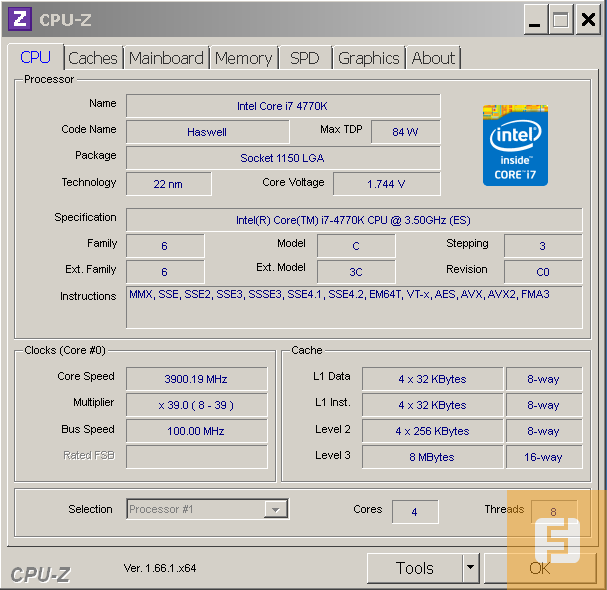
Task: Click the Code Name value 'Haswell'
Action: (x=207, y=132)
